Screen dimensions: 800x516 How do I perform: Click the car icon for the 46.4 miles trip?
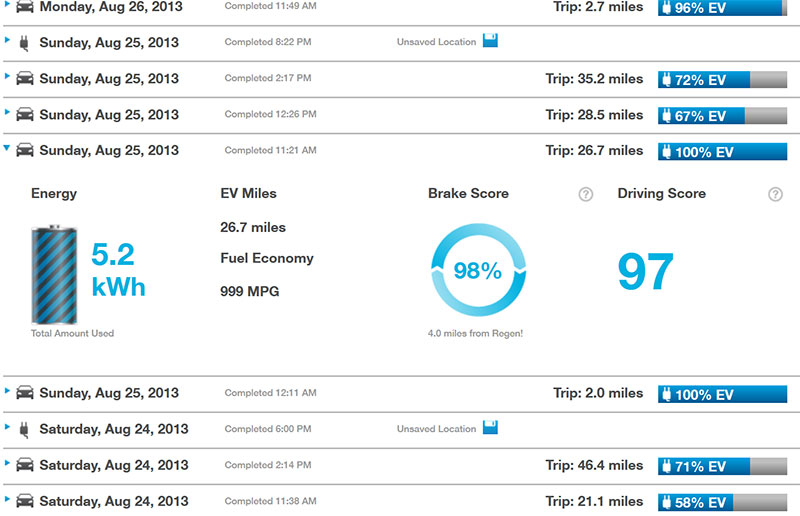coord(25,466)
